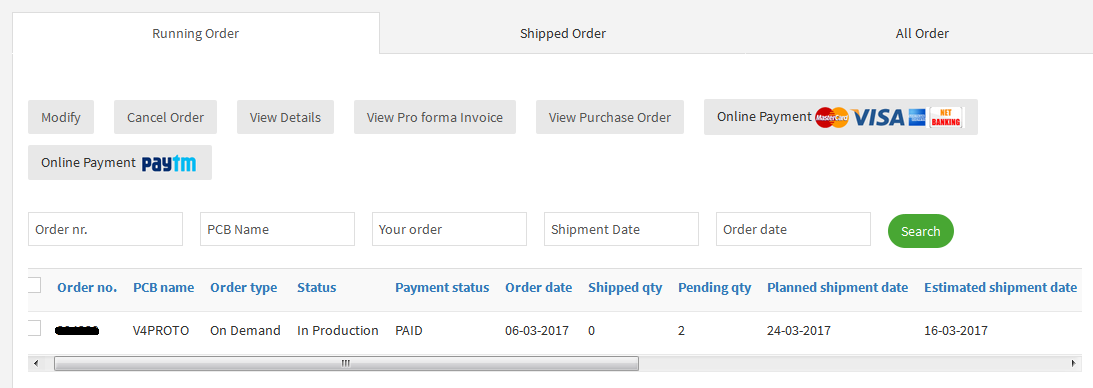1093x388 pixels.
Task: Tick the select-all checkbox in table header
Action: [33, 285]
